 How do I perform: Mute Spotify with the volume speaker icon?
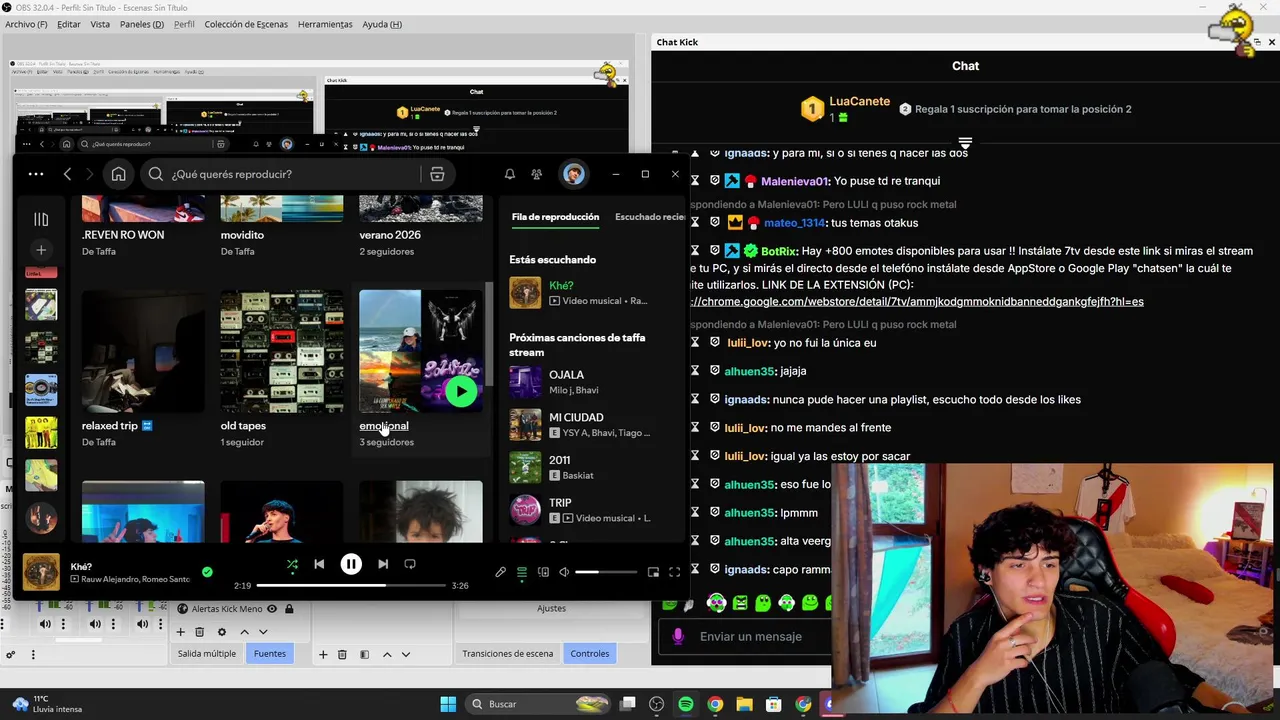564,572
